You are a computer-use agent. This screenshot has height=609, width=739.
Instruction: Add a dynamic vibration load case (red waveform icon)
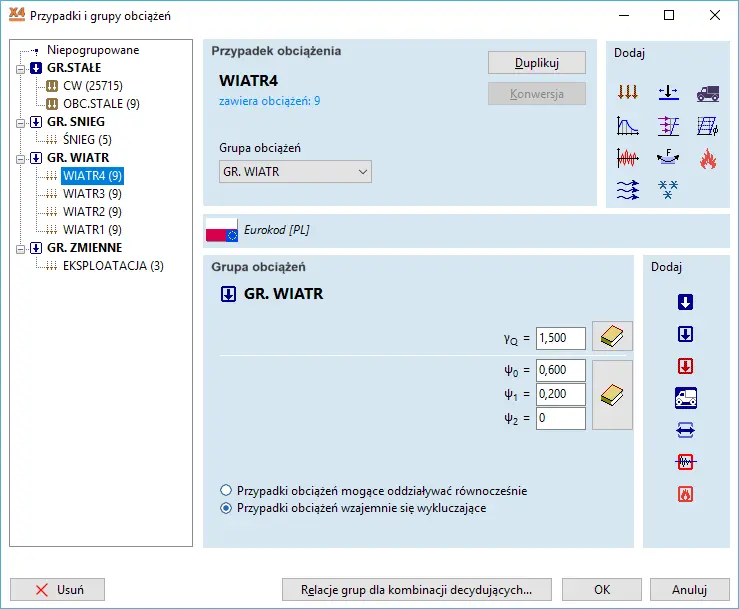point(627,157)
